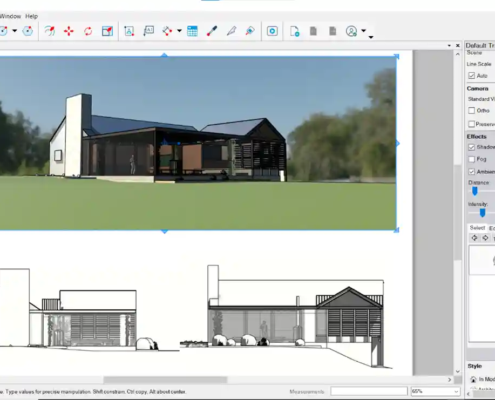Screen dimensions: 495x400
Task: Click the vertical scrollbar down arrow
Action: tap(458, 371)
